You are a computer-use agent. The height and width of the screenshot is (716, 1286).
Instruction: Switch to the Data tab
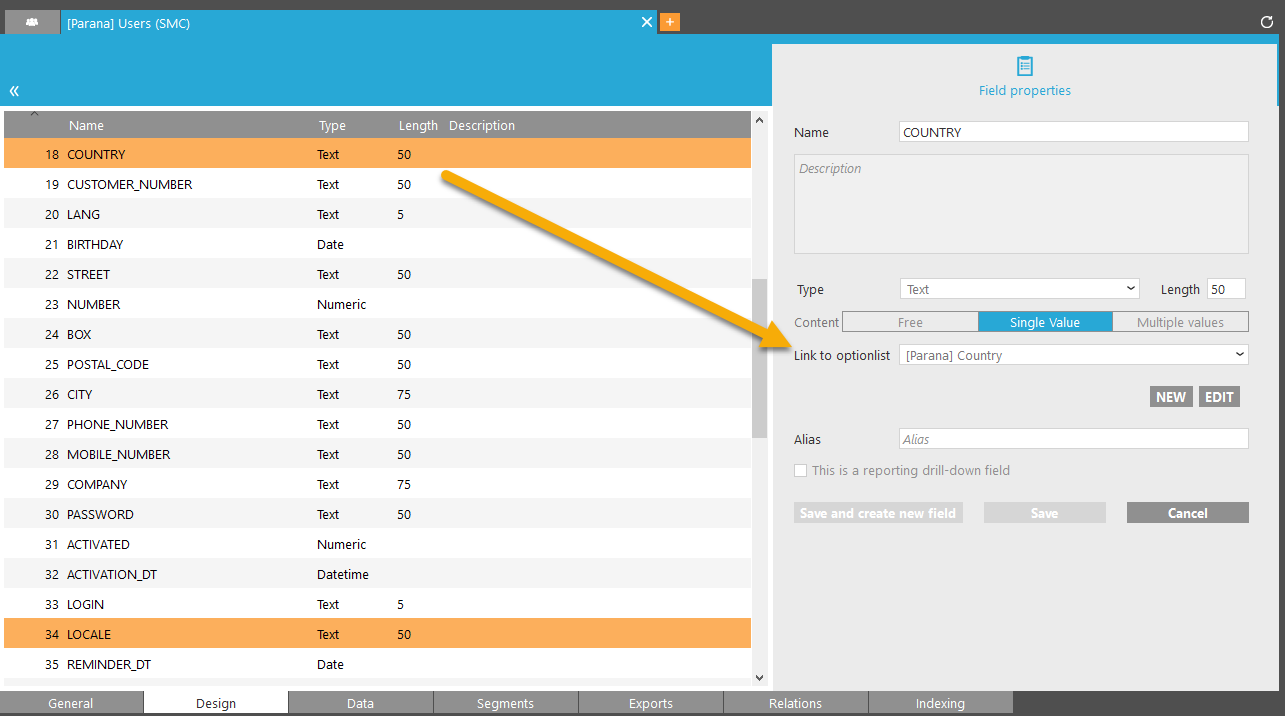coord(360,703)
